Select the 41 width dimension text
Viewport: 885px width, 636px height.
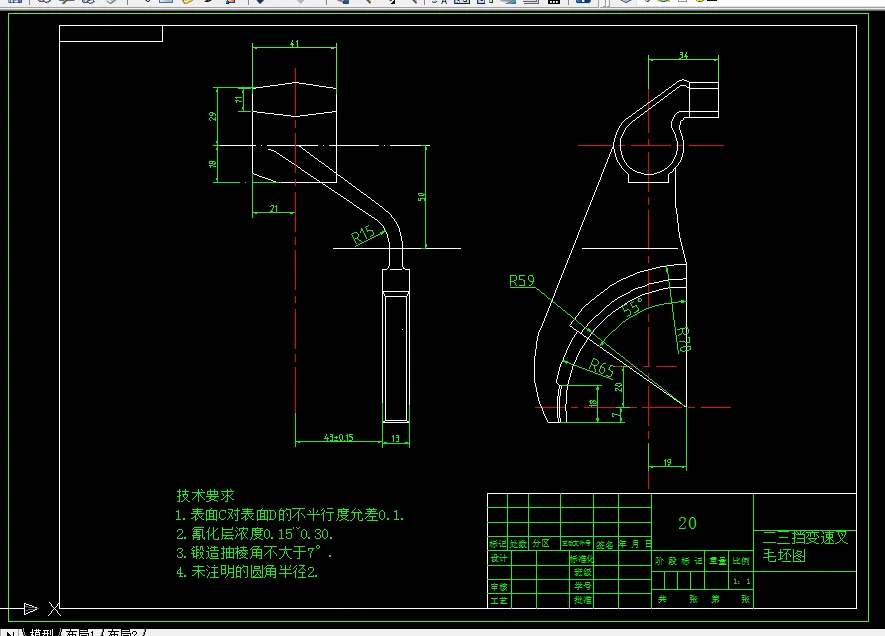294,43
